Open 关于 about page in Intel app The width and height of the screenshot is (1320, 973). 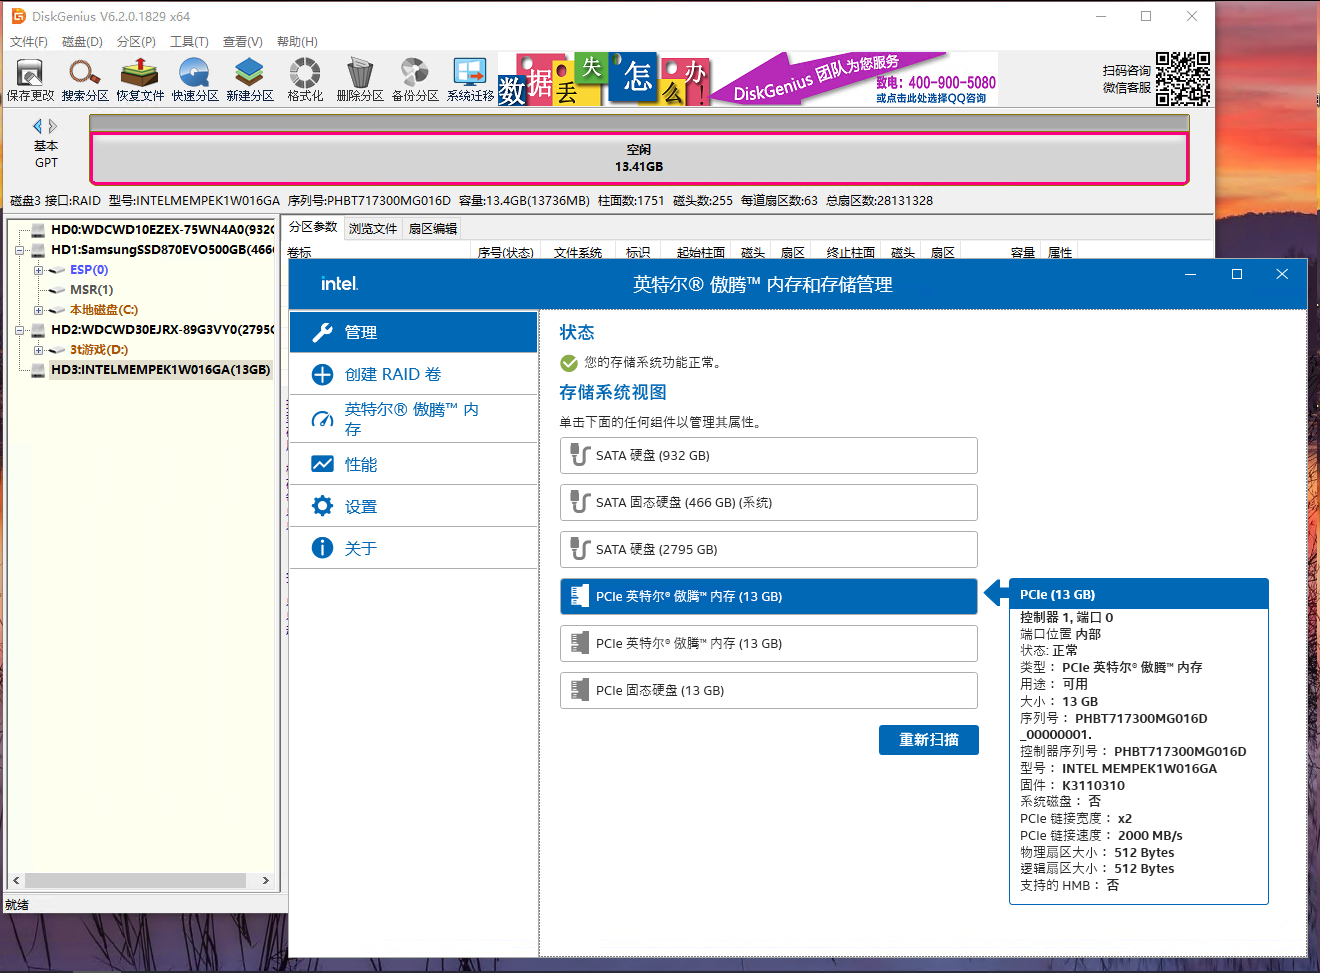click(x=414, y=548)
